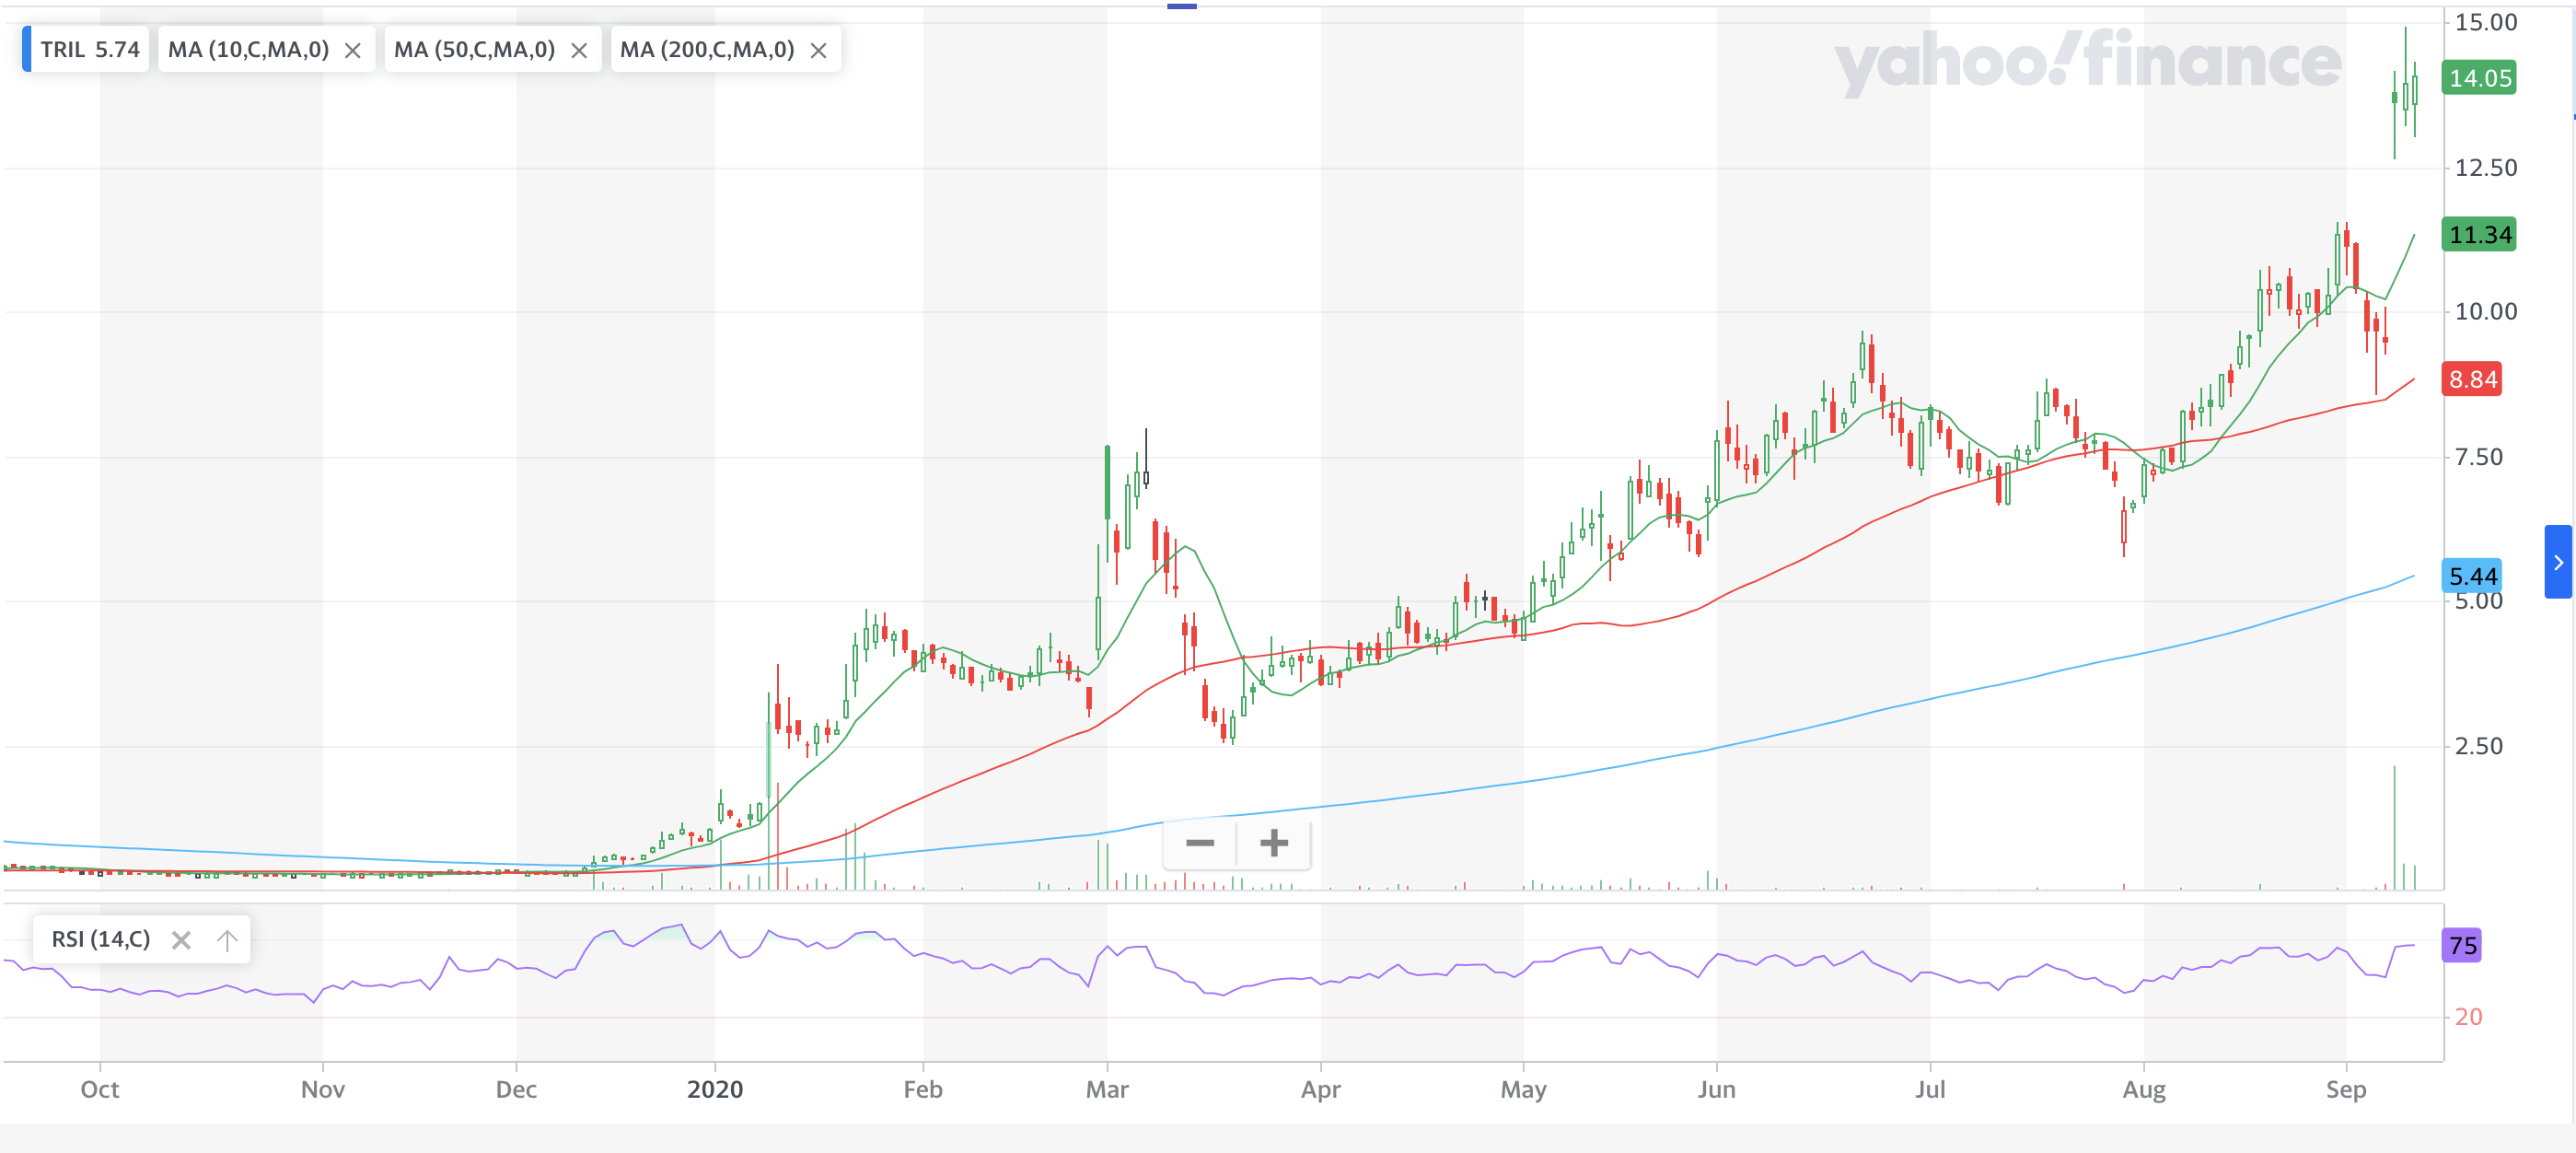Screen dimensions: 2576x1153
Task: Click the Feb date axis label
Action: tap(923, 1089)
